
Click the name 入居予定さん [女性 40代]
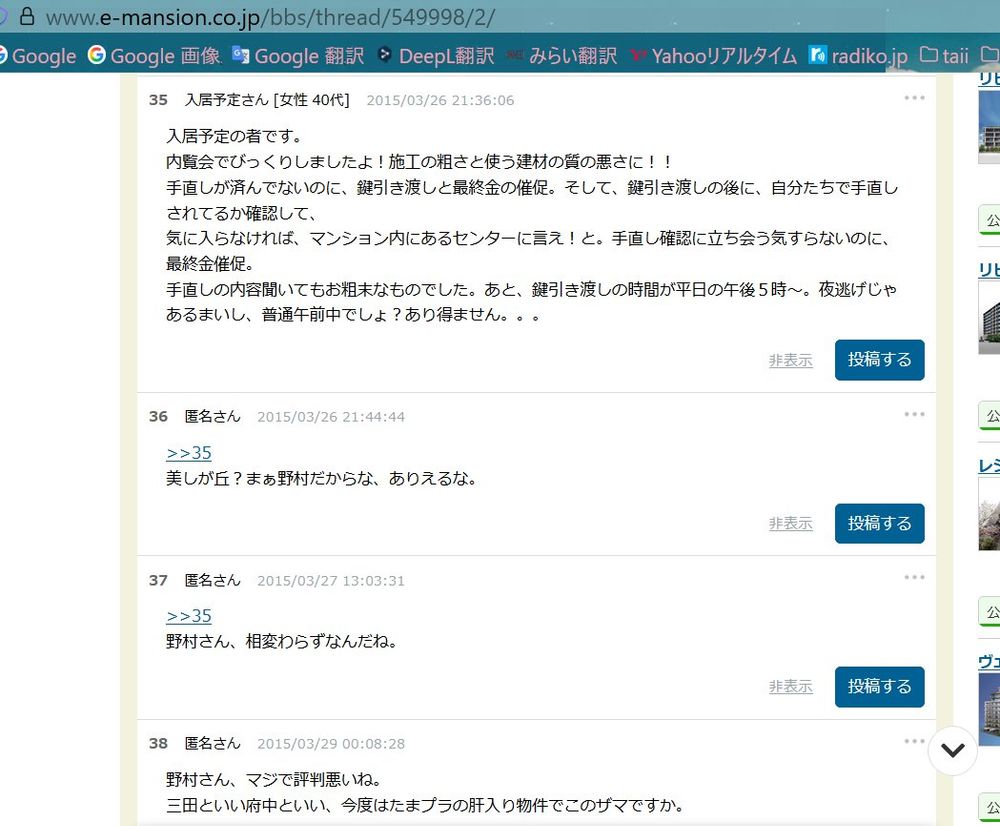coord(267,100)
